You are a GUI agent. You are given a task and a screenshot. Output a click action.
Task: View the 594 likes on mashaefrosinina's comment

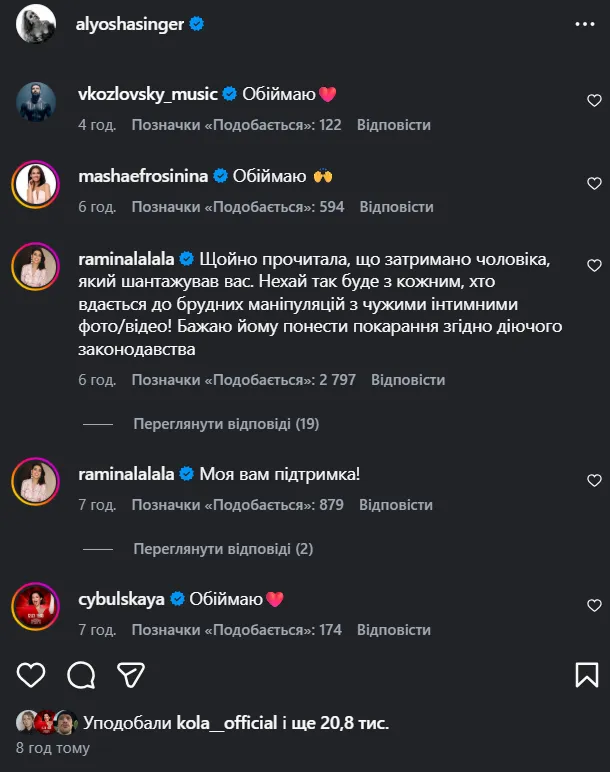238,207
